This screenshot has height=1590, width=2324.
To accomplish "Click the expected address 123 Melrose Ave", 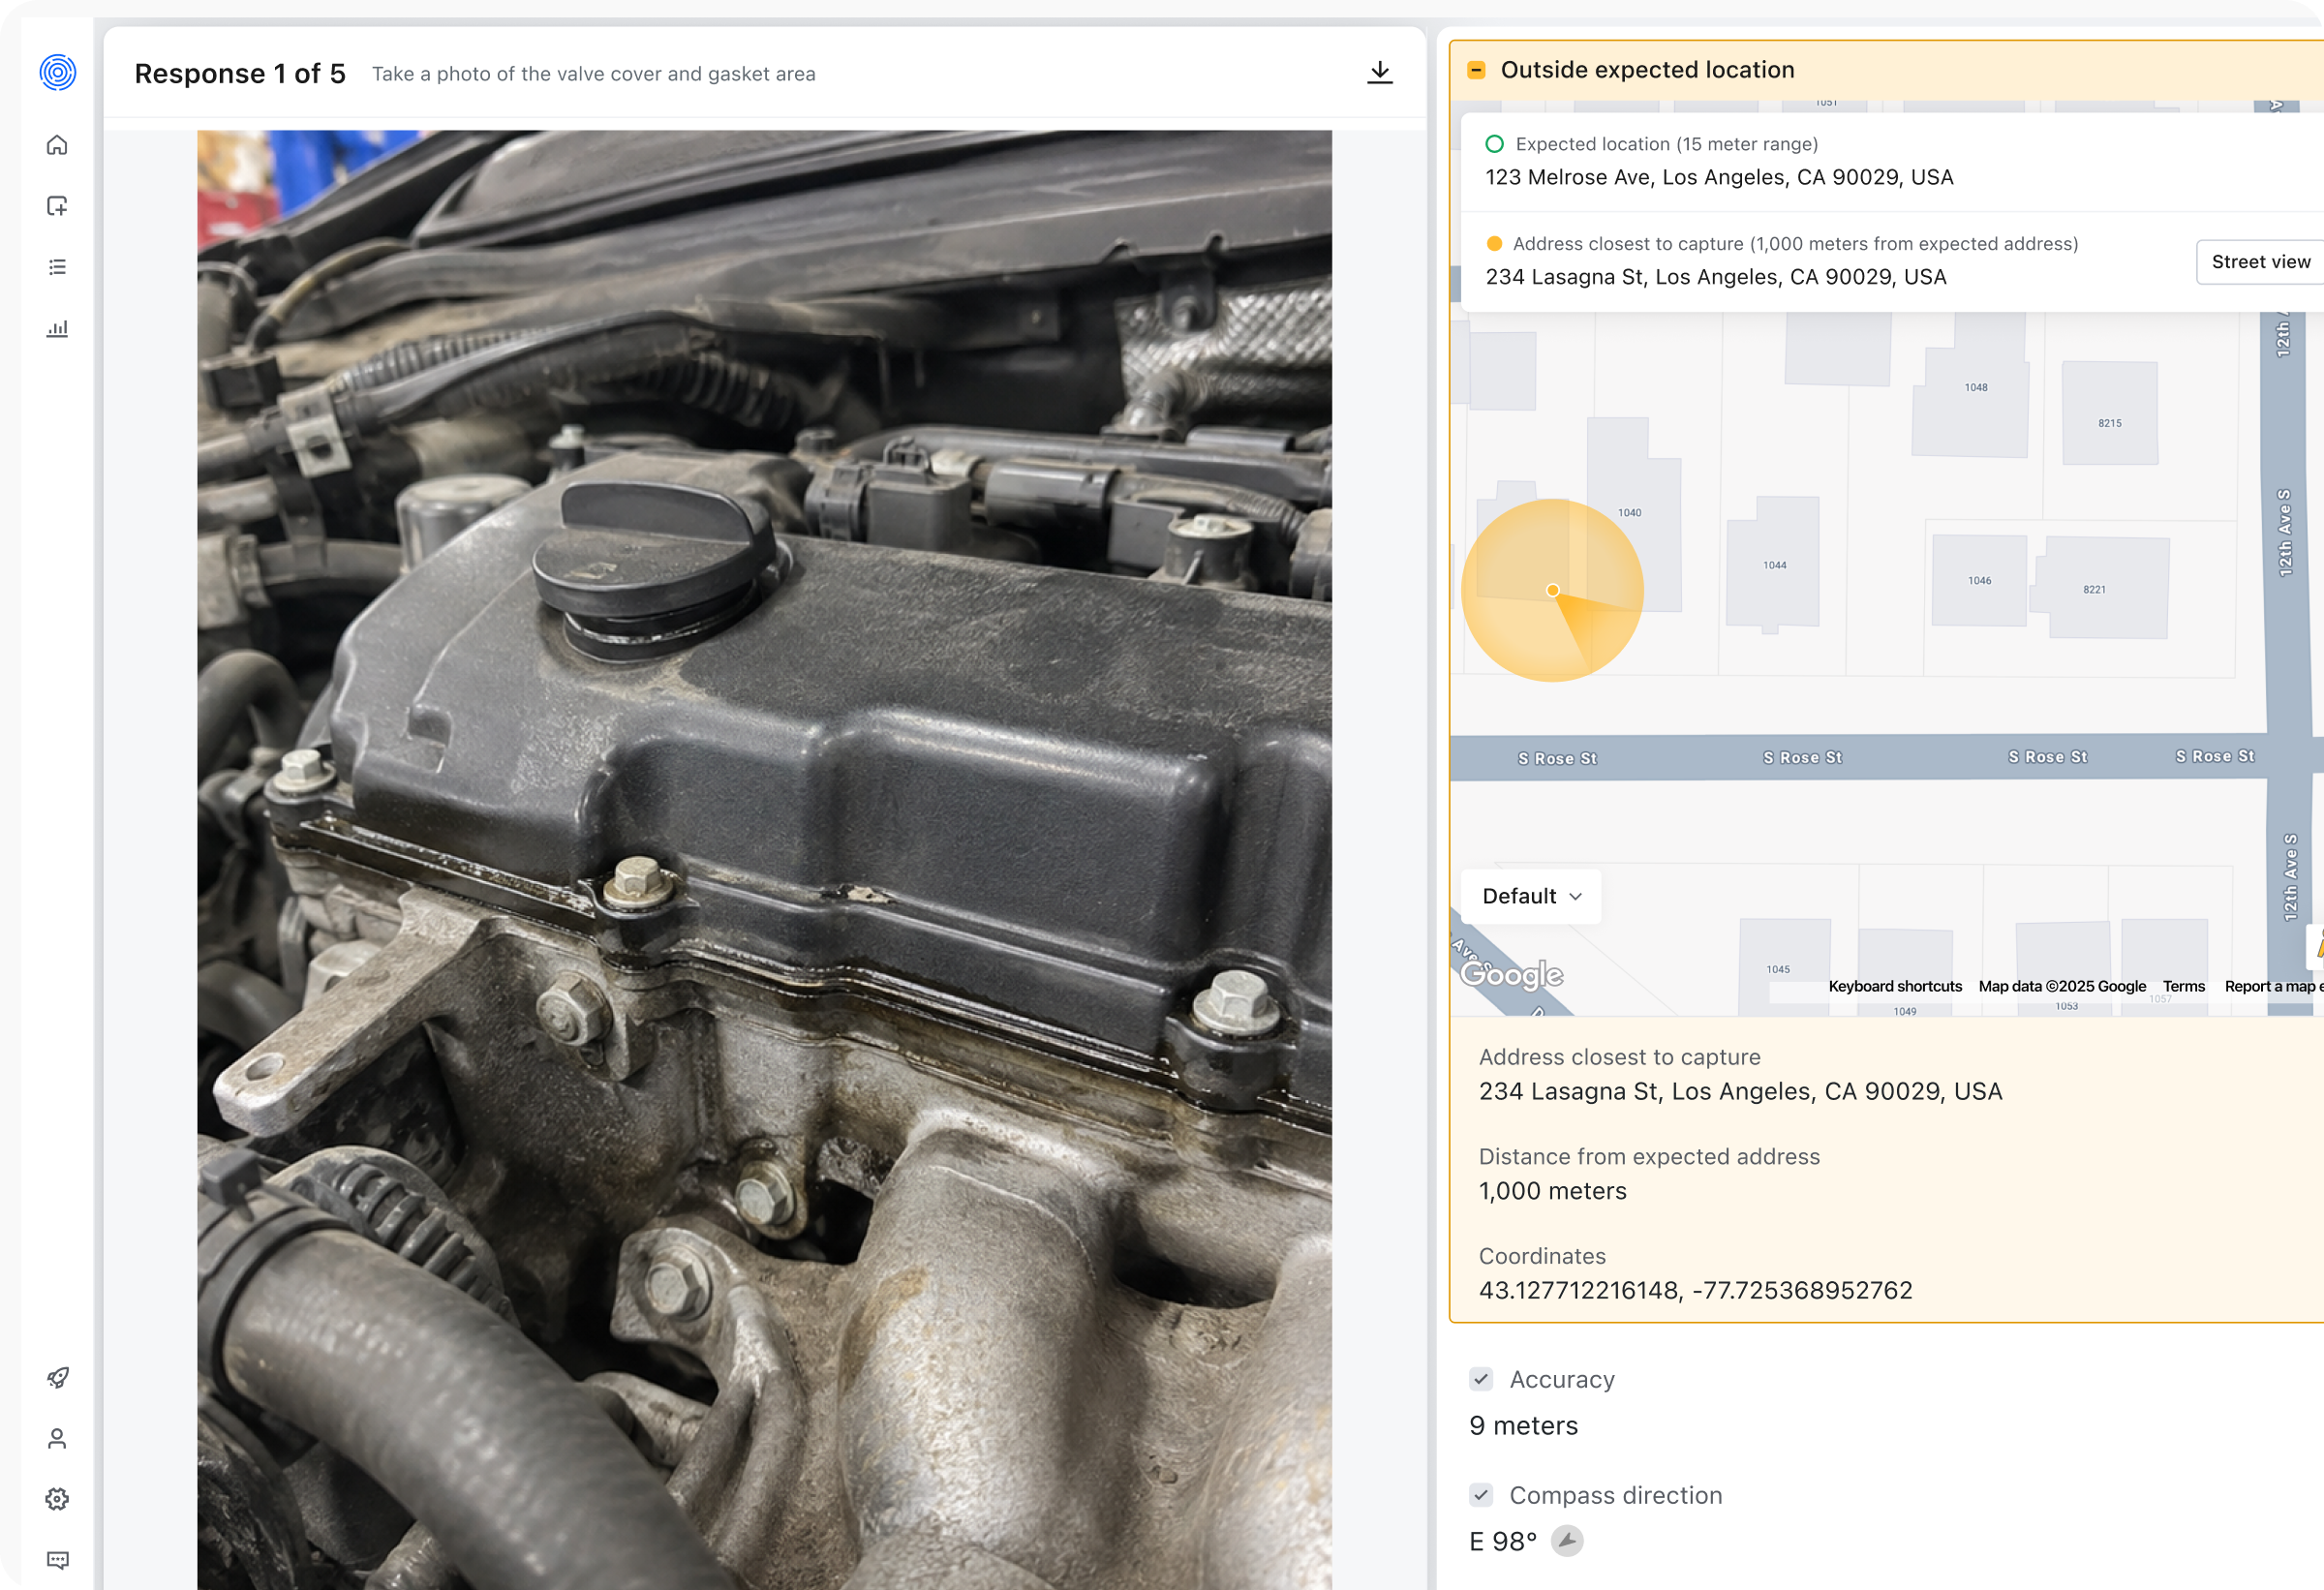I will click(1719, 177).
